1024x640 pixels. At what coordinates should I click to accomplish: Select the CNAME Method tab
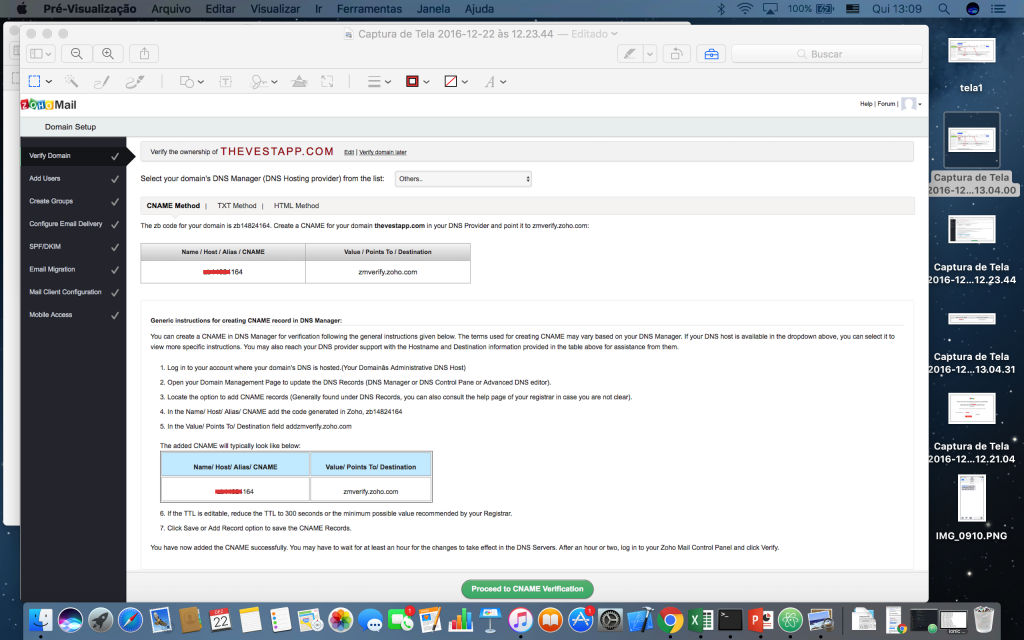pos(173,206)
